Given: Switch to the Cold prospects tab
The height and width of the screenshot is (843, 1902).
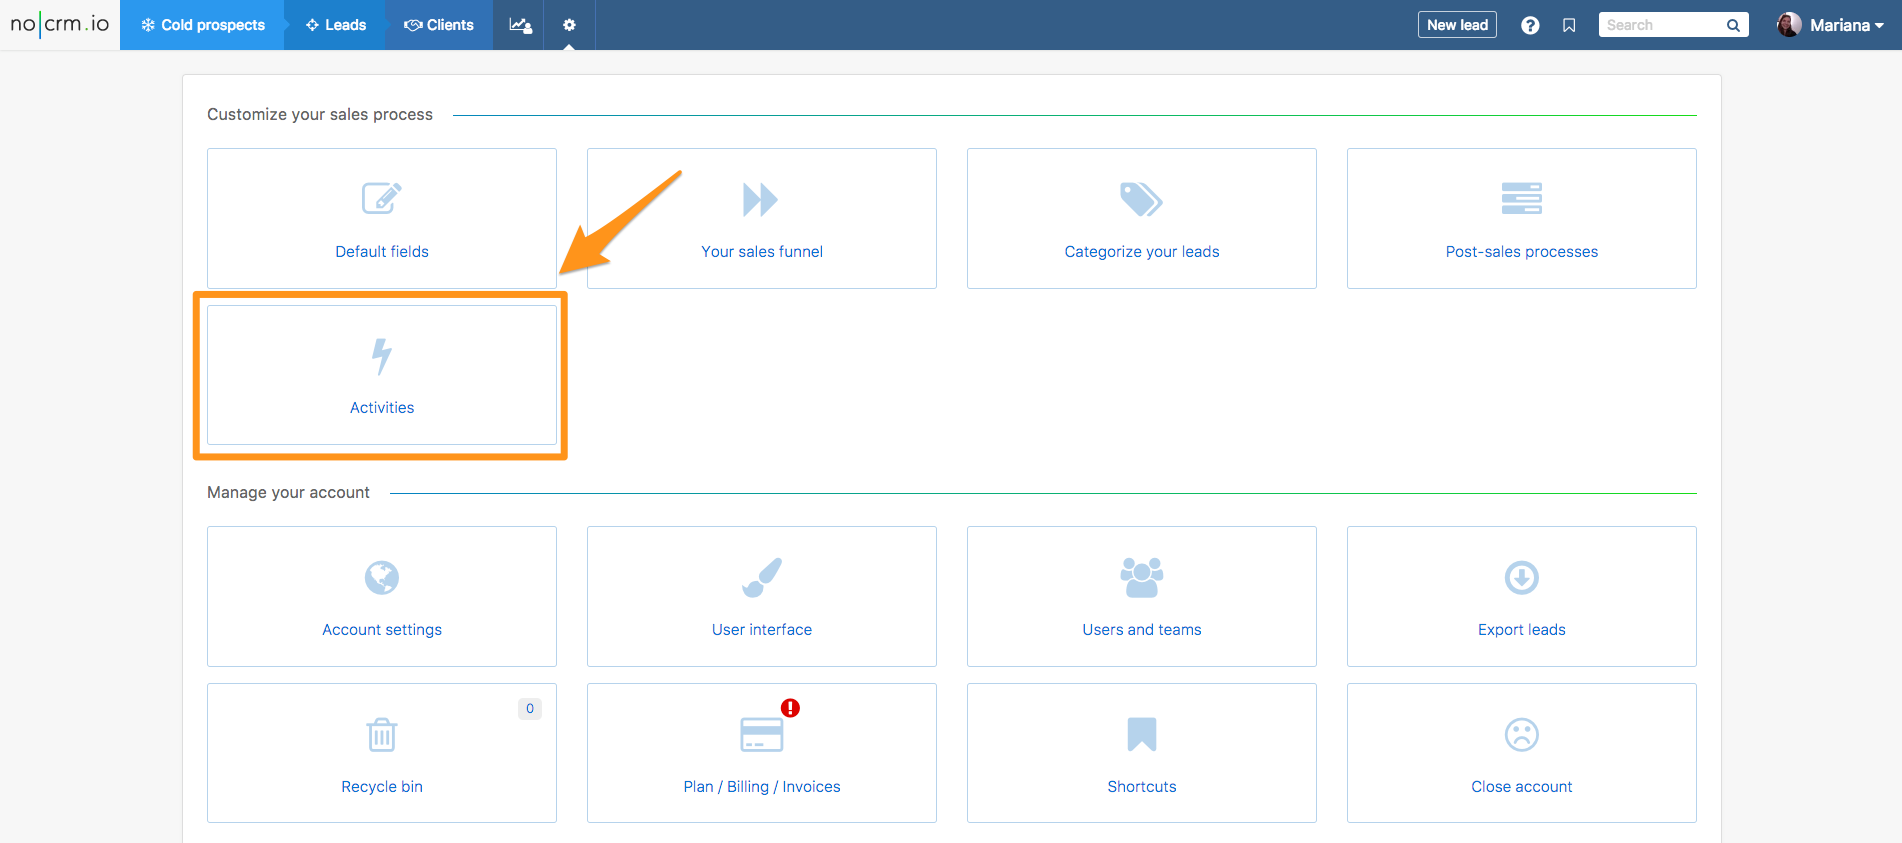Looking at the screenshot, I should [203, 25].
